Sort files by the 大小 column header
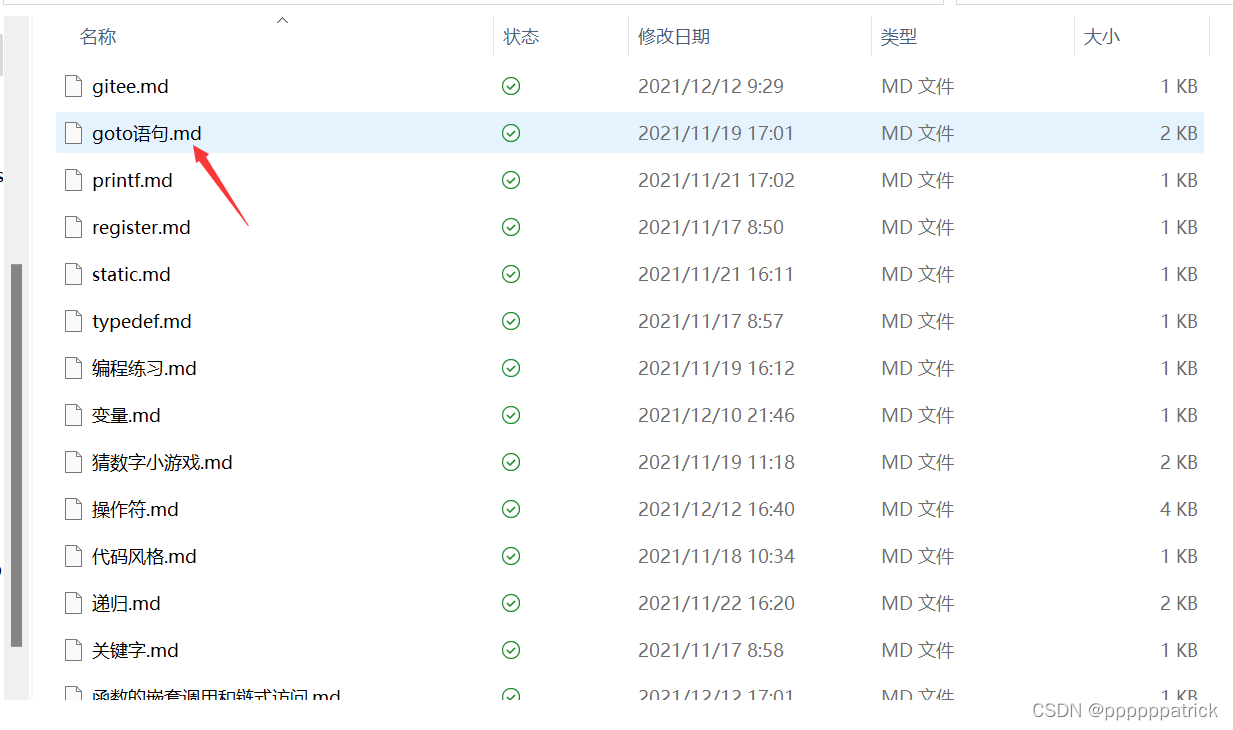 (1102, 37)
